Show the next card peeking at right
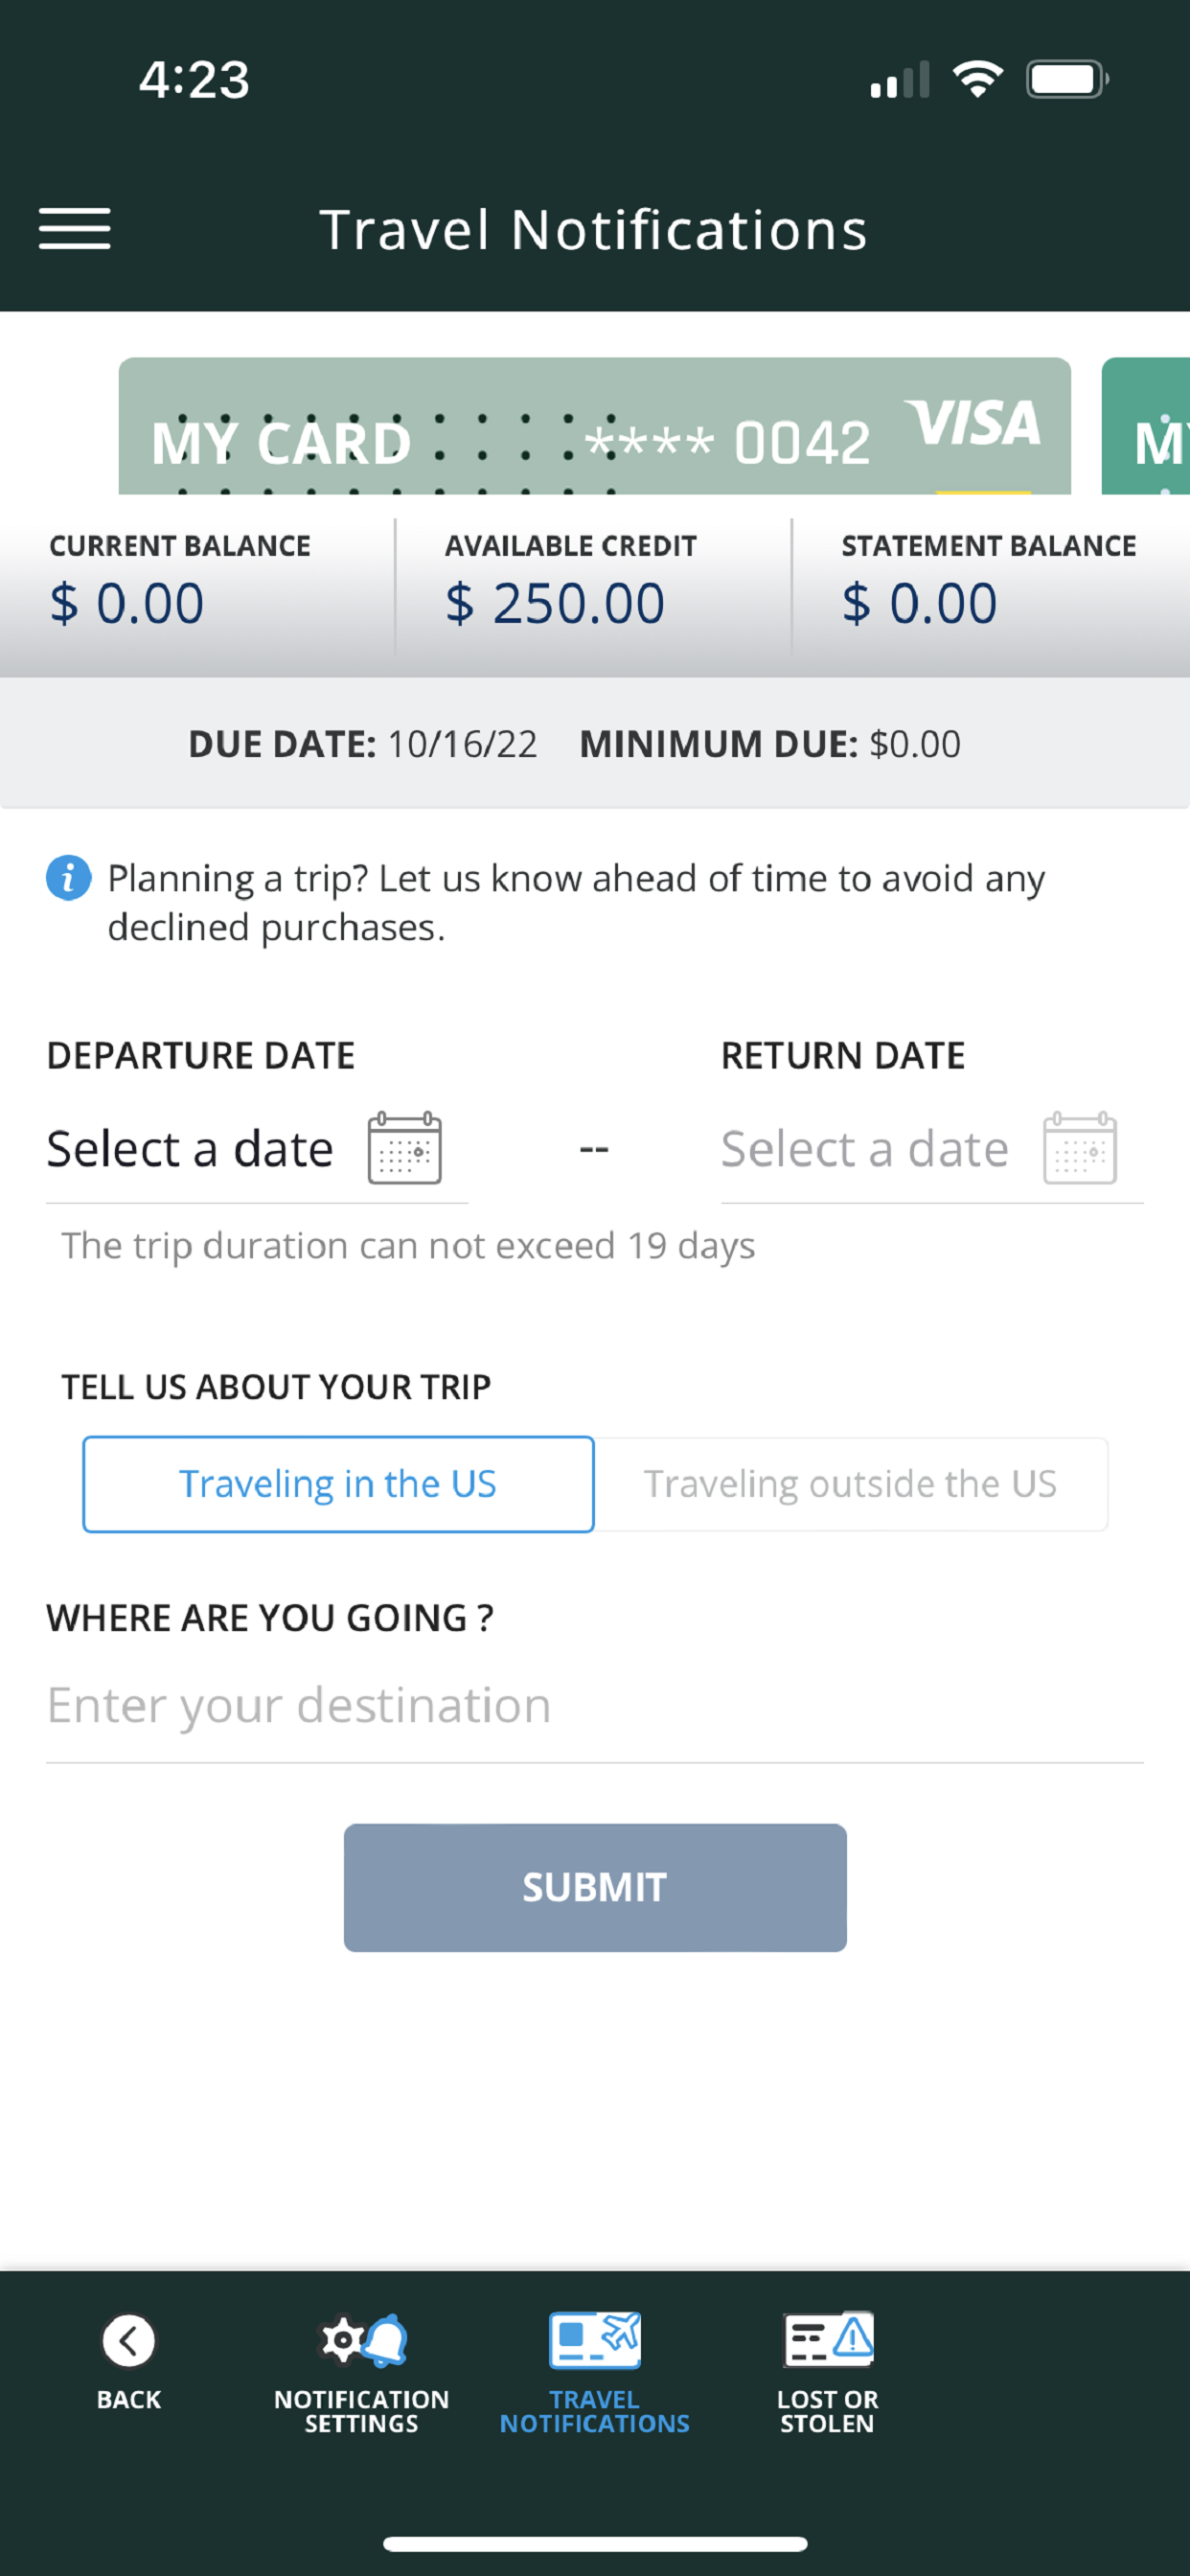Screen dimensions: 1190x2576 (x=1146, y=426)
